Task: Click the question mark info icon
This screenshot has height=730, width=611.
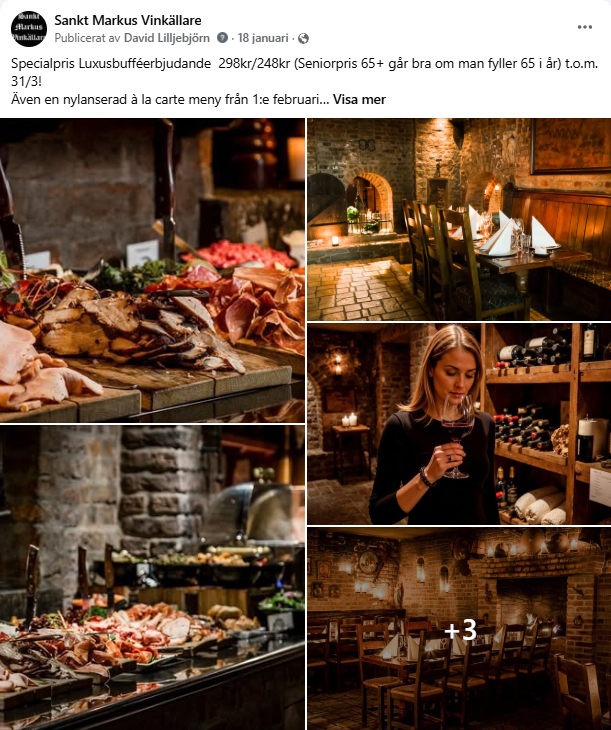Action: tap(223, 38)
